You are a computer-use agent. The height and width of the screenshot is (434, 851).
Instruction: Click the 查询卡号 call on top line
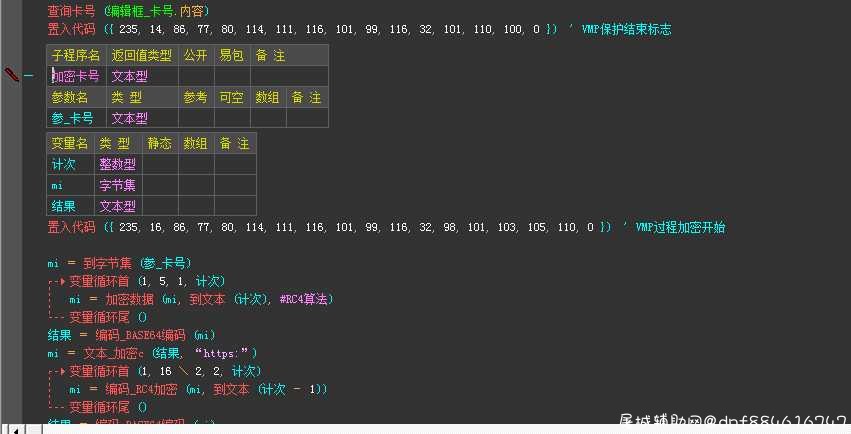[71, 11]
